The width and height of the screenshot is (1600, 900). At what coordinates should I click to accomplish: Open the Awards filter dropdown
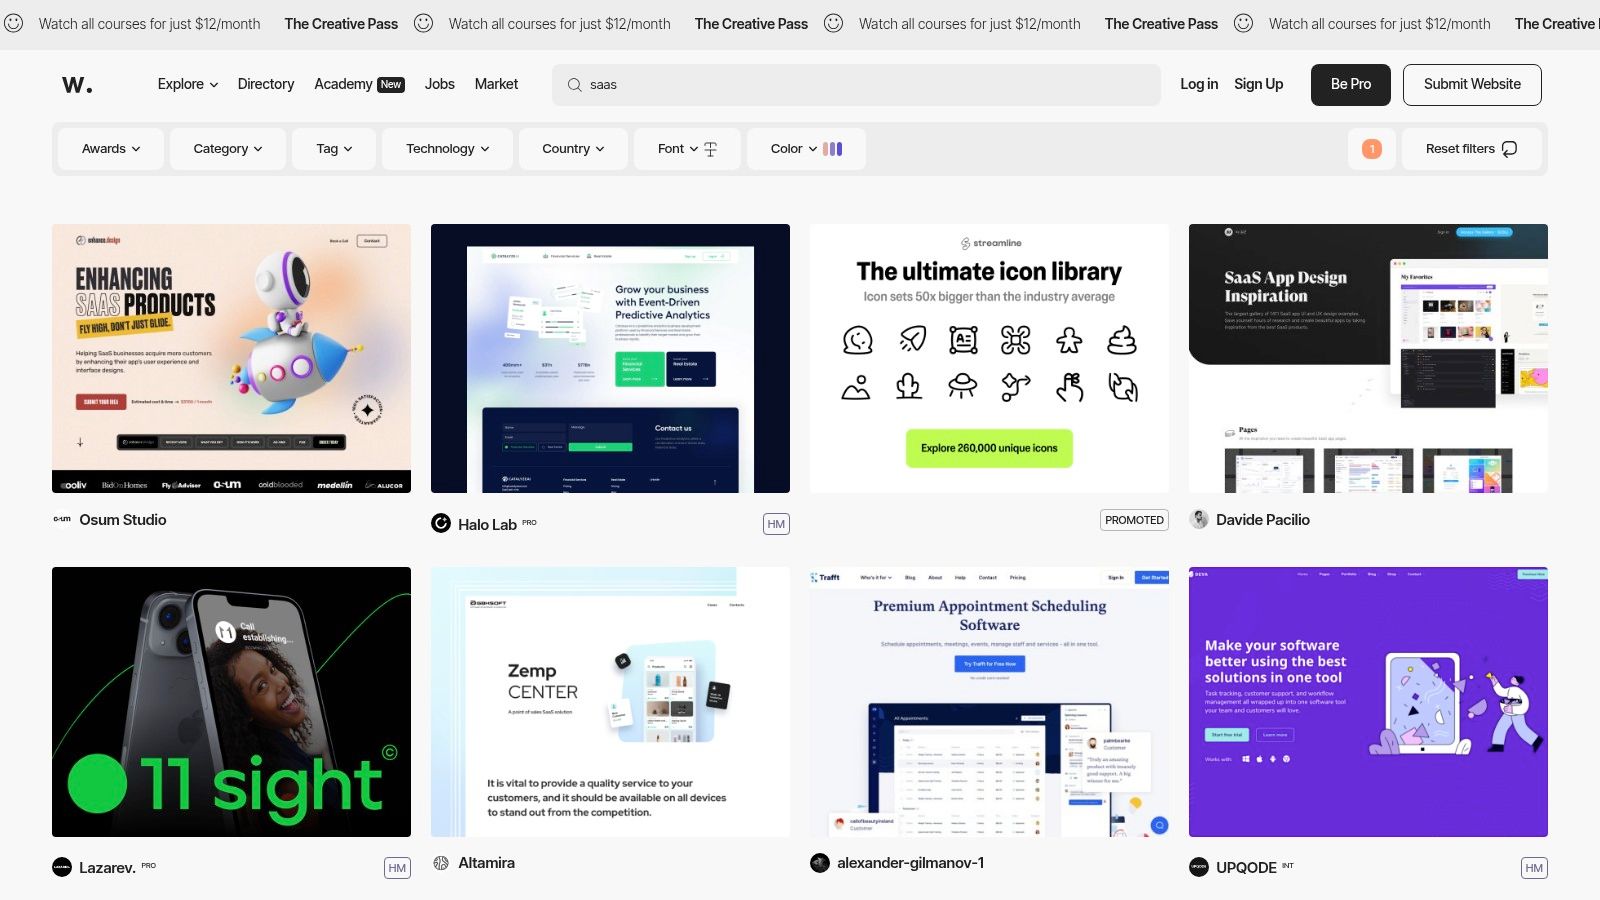[110, 148]
